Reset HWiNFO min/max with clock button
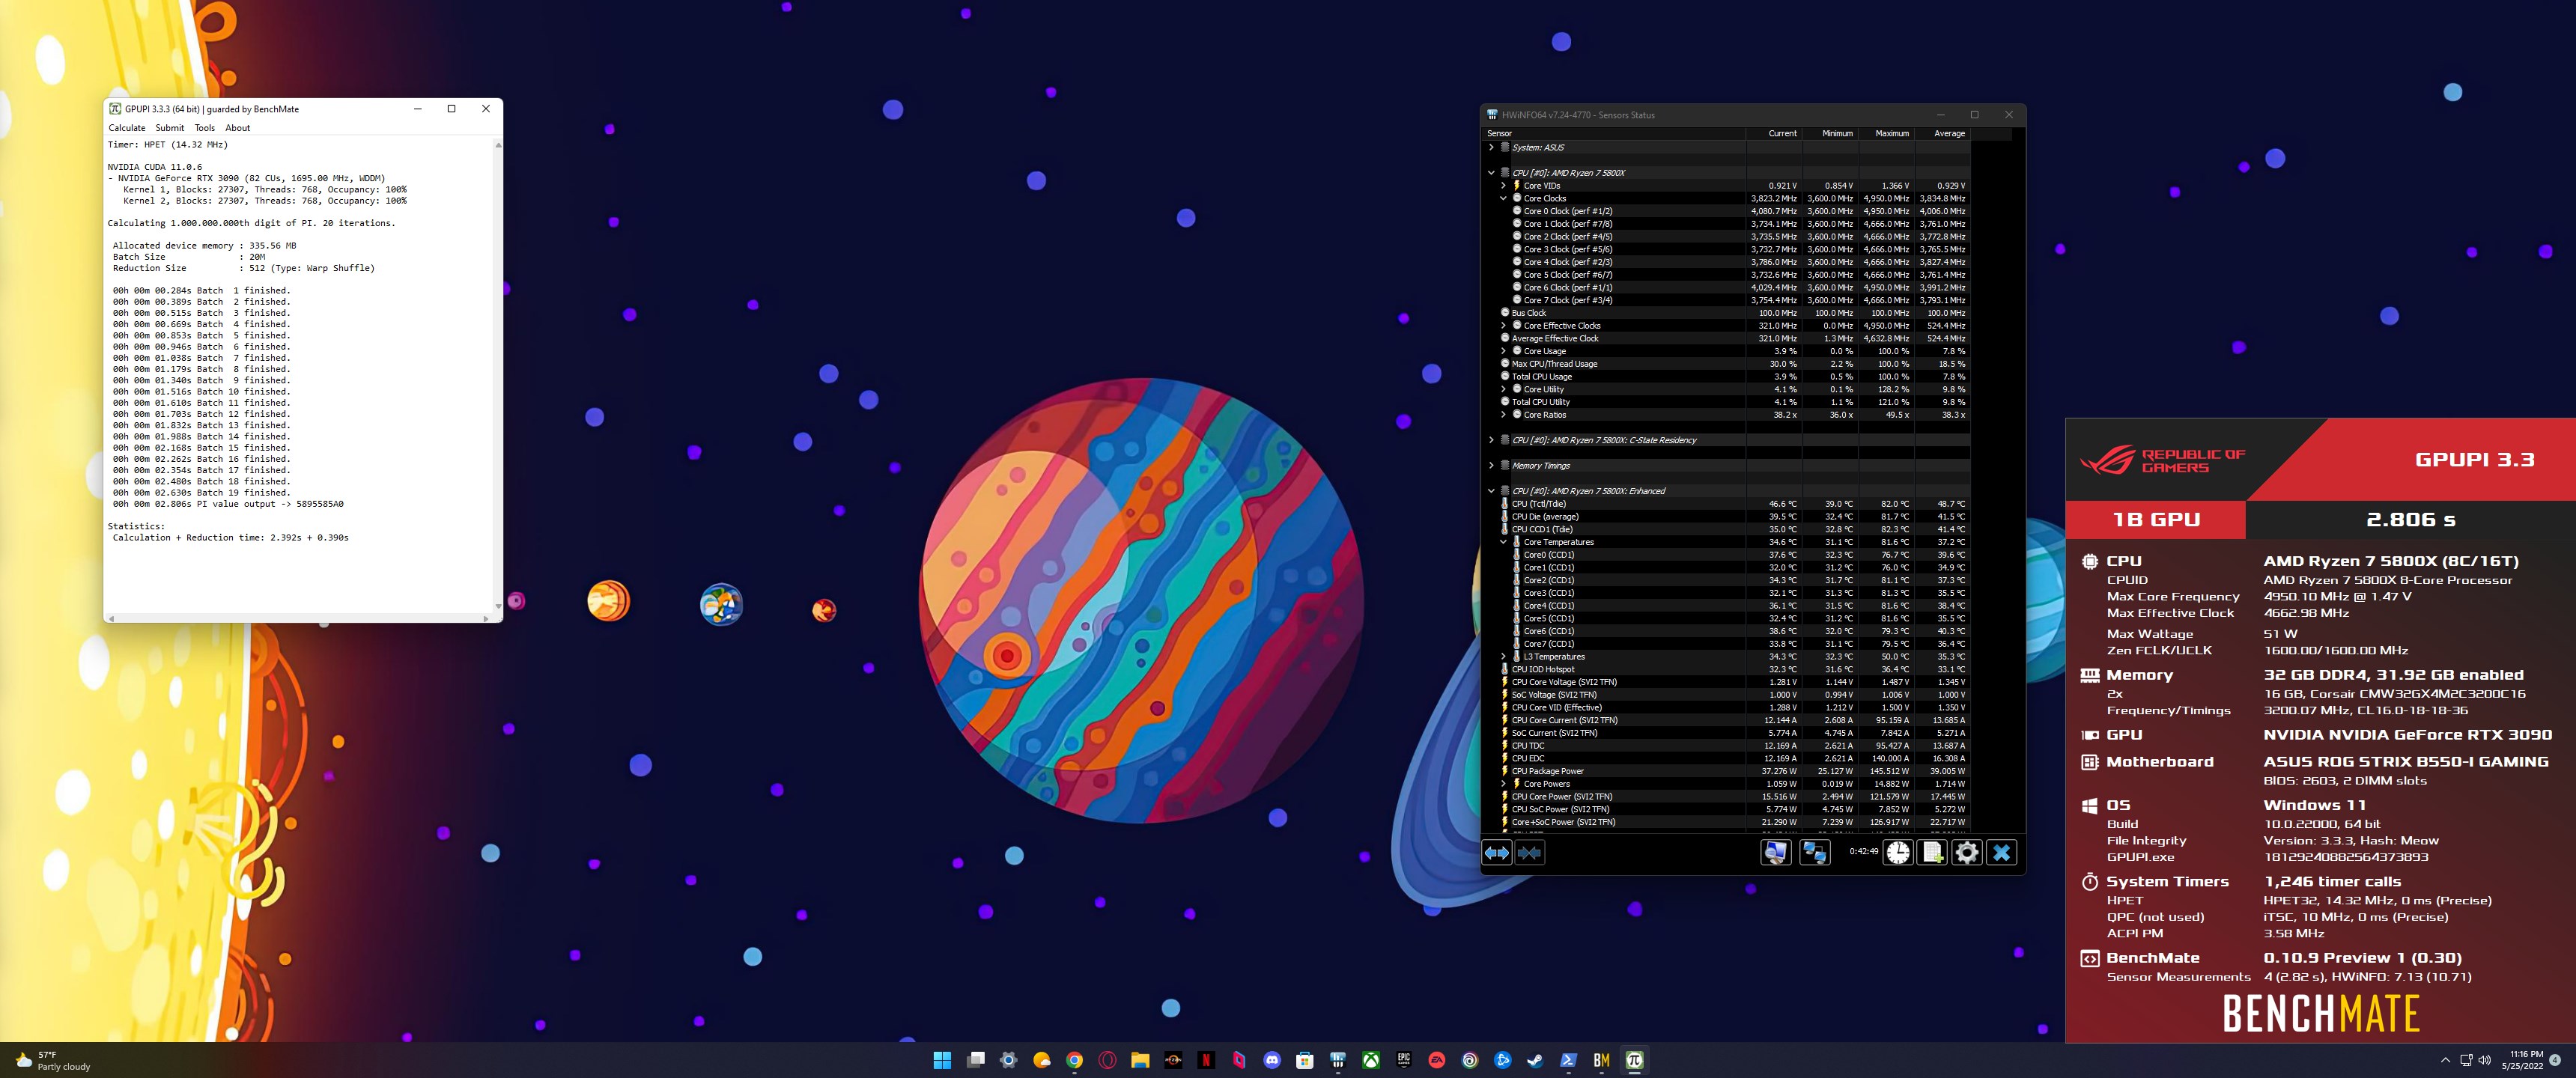 (1898, 853)
